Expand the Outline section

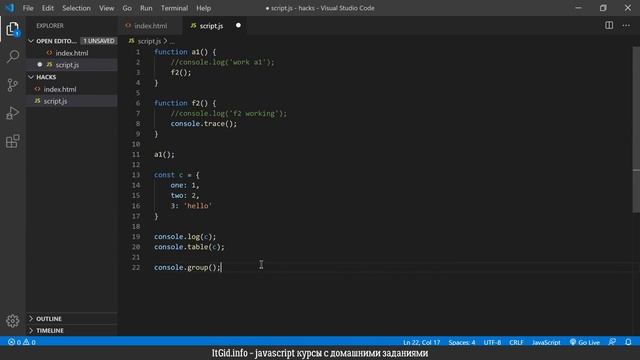[x=31, y=318]
